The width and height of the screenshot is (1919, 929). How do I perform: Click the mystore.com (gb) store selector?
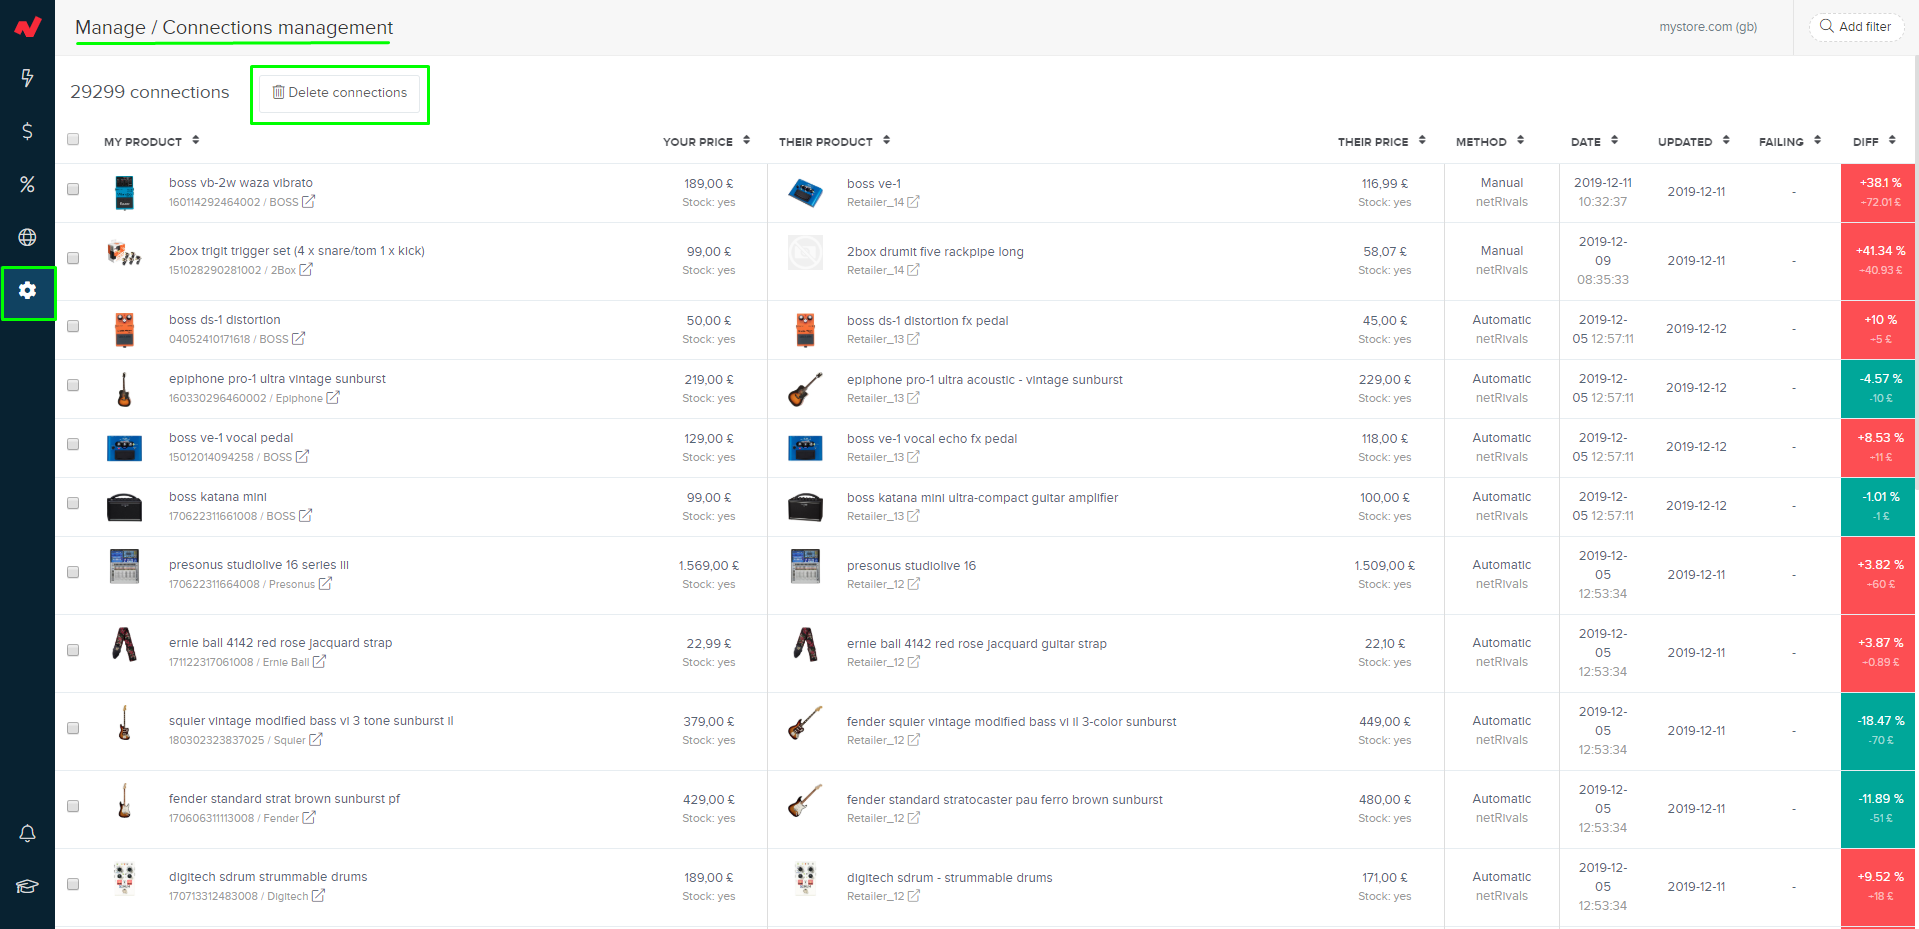[x=1708, y=27]
